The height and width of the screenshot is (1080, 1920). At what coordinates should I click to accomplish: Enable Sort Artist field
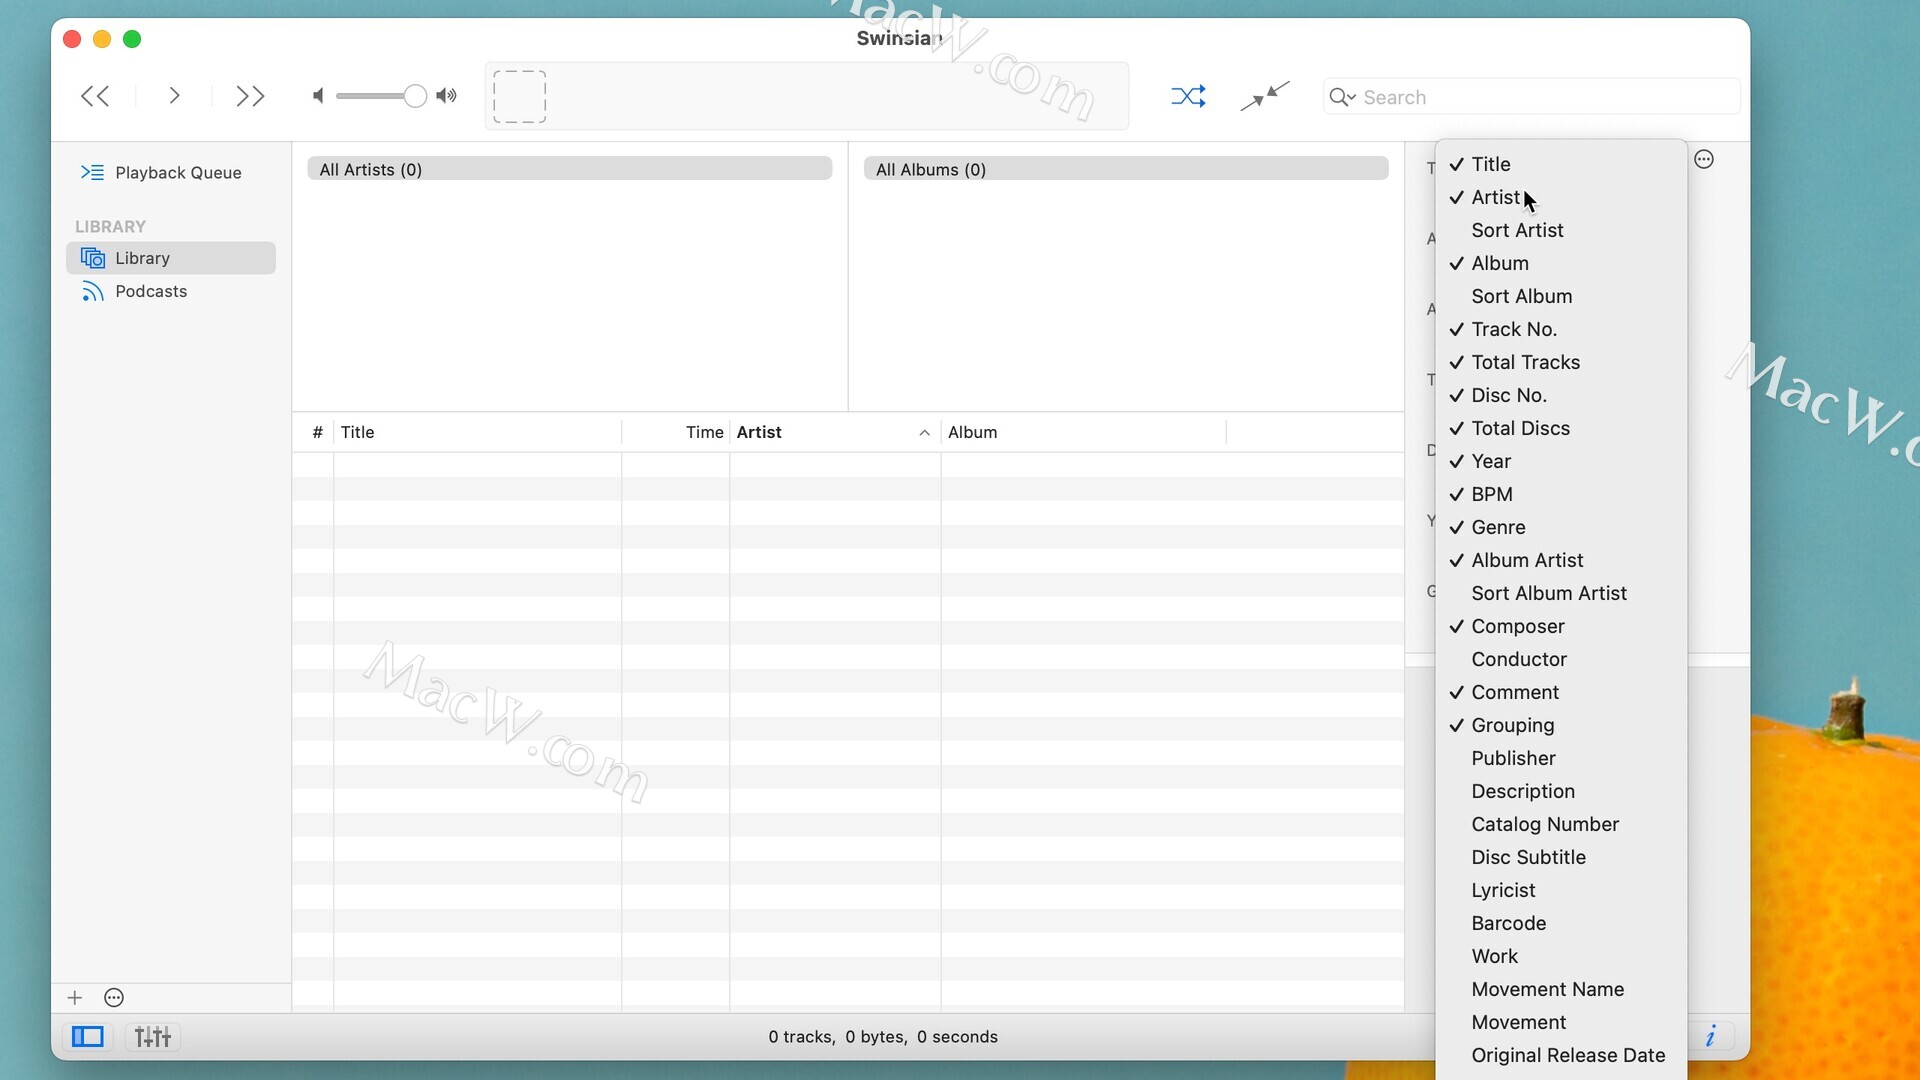(x=1561, y=230)
